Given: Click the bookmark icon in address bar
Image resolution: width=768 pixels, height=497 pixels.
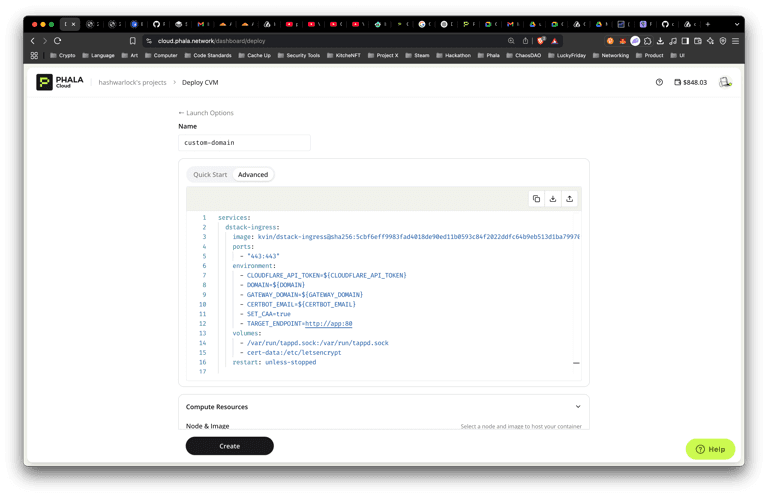Looking at the screenshot, I should pyautogui.click(x=133, y=40).
